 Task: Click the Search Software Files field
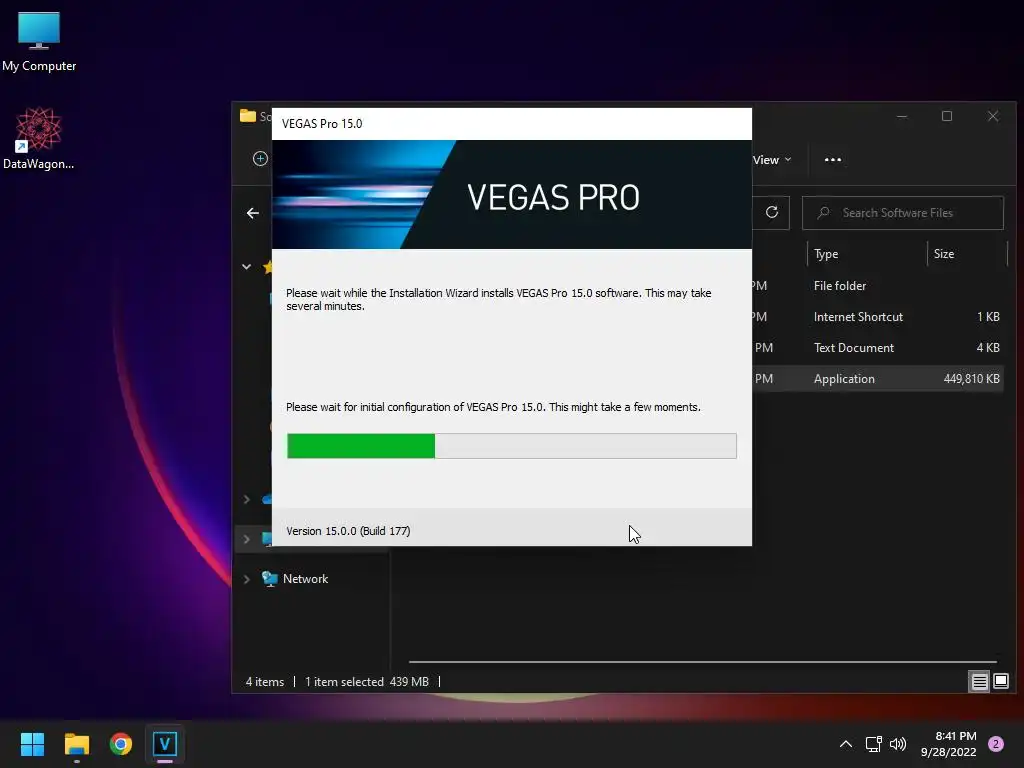pos(903,213)
